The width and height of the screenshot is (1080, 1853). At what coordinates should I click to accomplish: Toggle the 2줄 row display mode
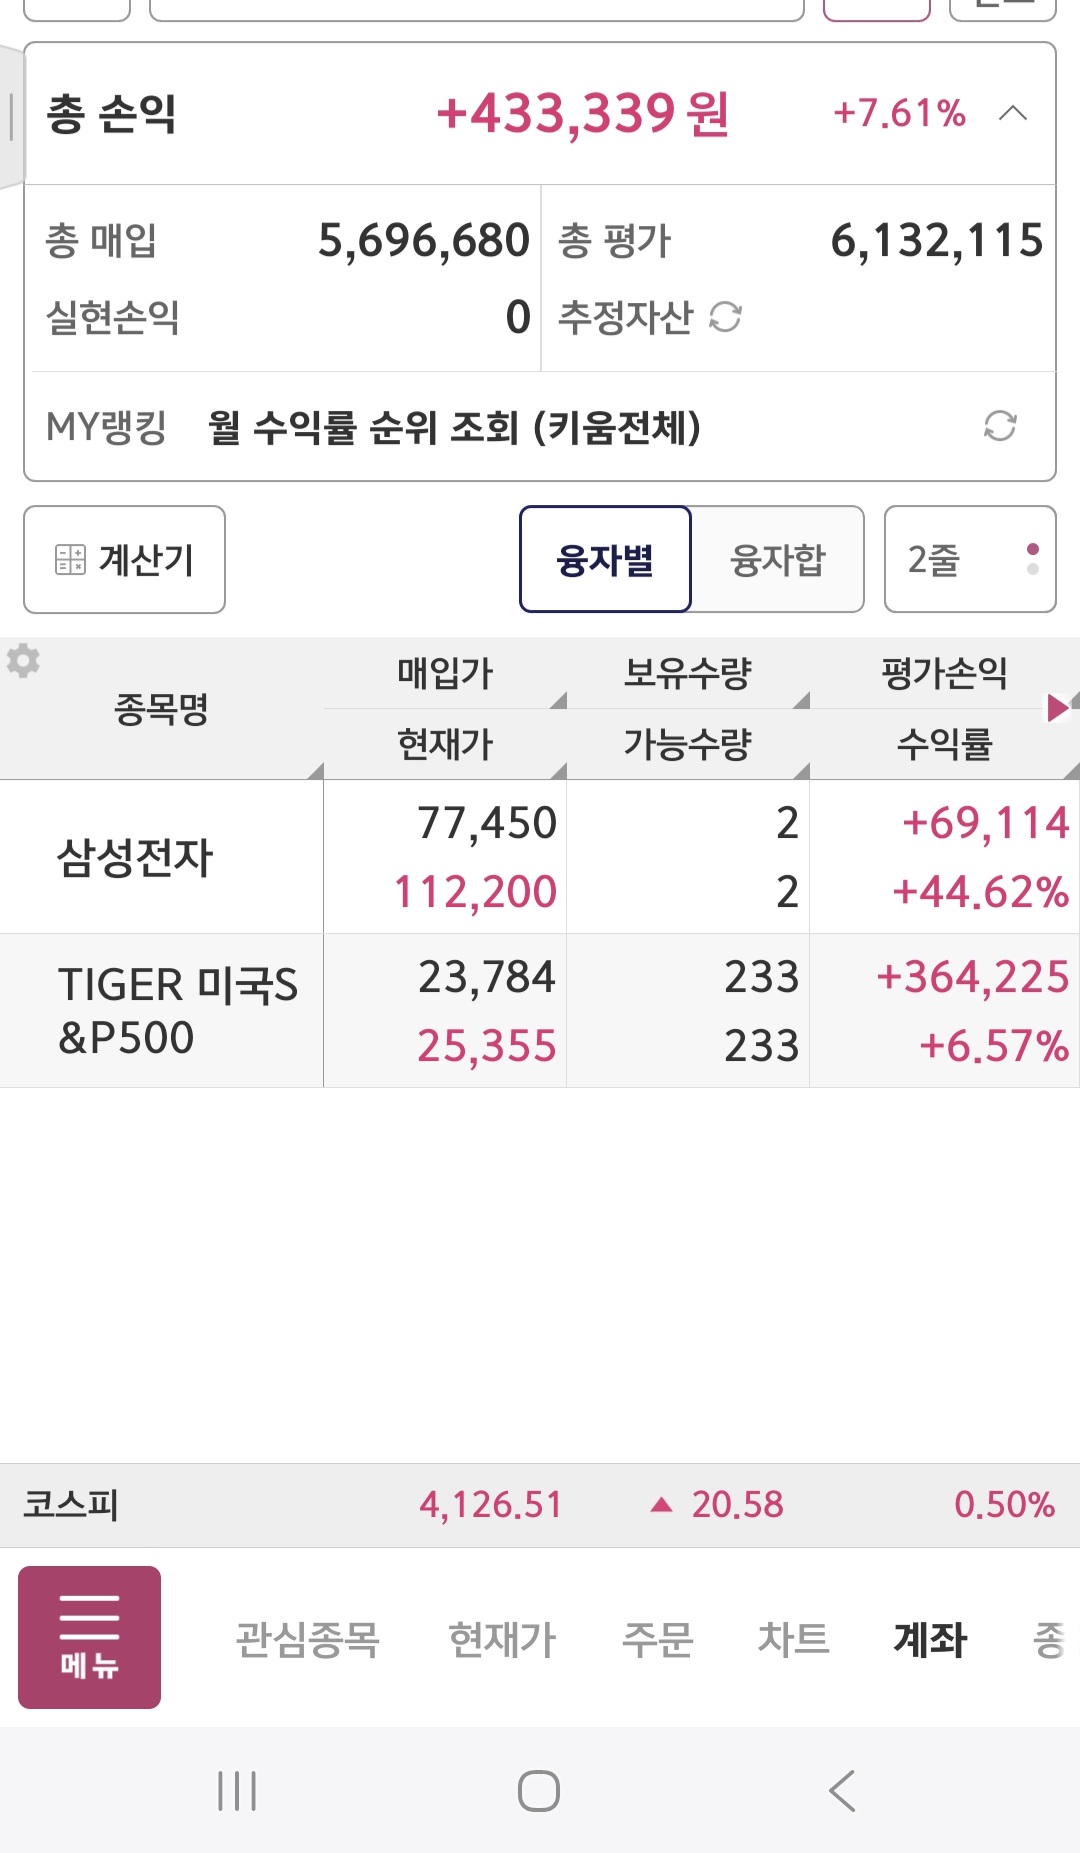pos(969,559)
